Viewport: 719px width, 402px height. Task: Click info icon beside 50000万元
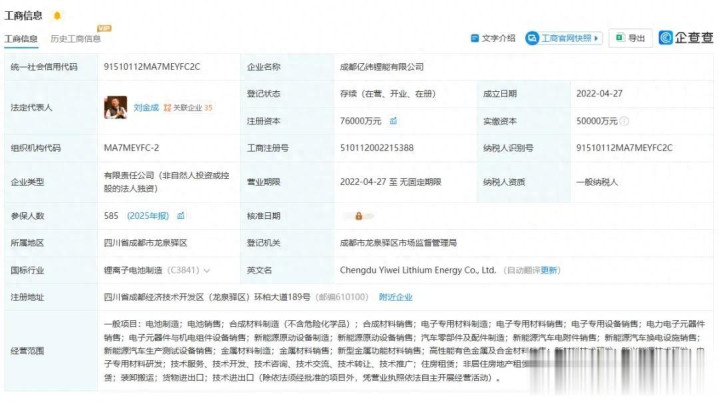pyautogui.click(x=624, y=121)
